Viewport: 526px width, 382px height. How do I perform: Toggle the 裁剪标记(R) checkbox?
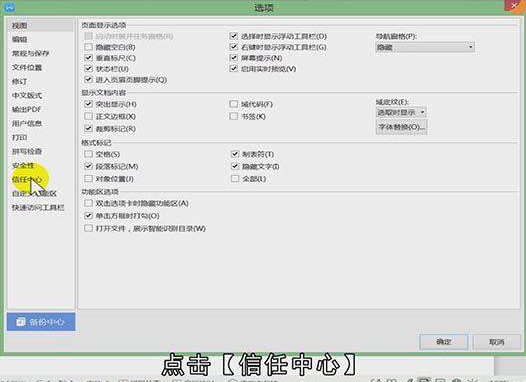(88, 128)
